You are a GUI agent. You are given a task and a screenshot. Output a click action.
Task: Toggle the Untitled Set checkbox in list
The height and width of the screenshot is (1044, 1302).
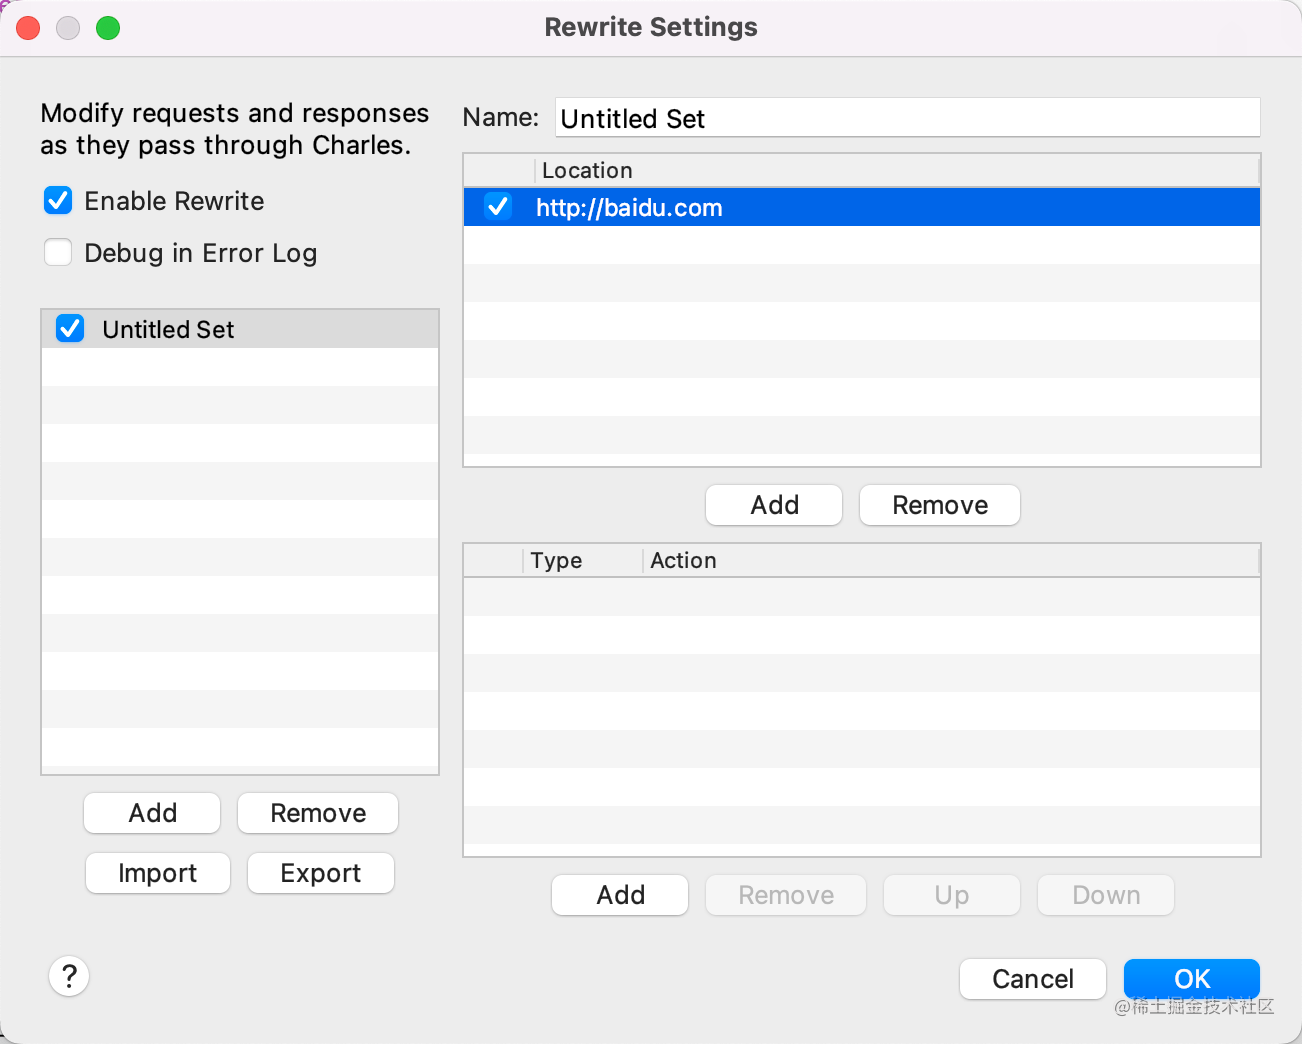(x=70, y=329)
